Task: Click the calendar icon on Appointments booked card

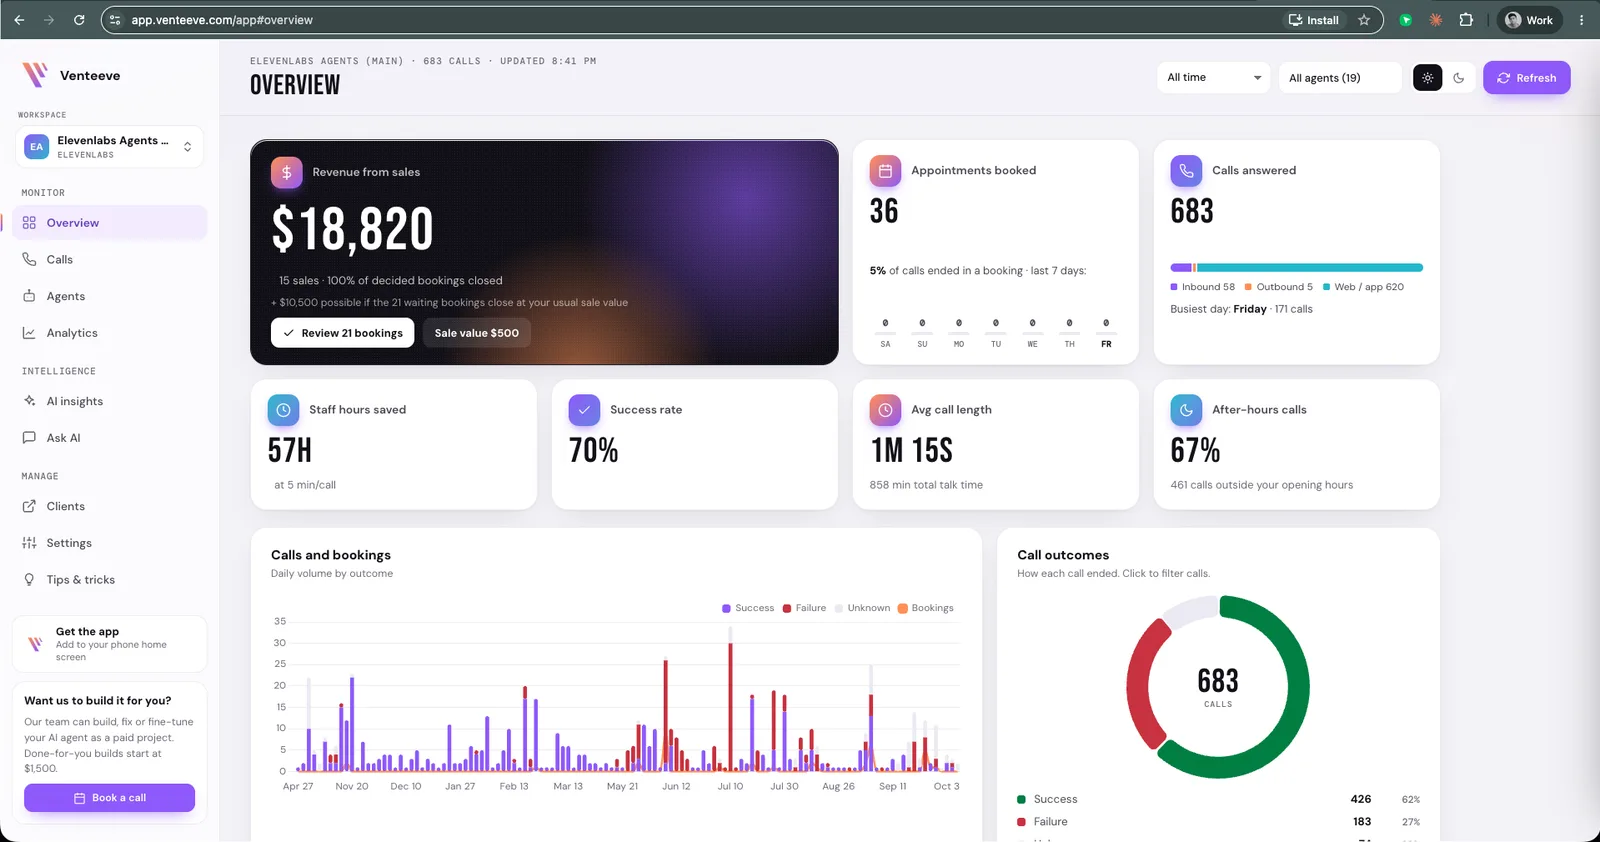Action: pos(885,171)
